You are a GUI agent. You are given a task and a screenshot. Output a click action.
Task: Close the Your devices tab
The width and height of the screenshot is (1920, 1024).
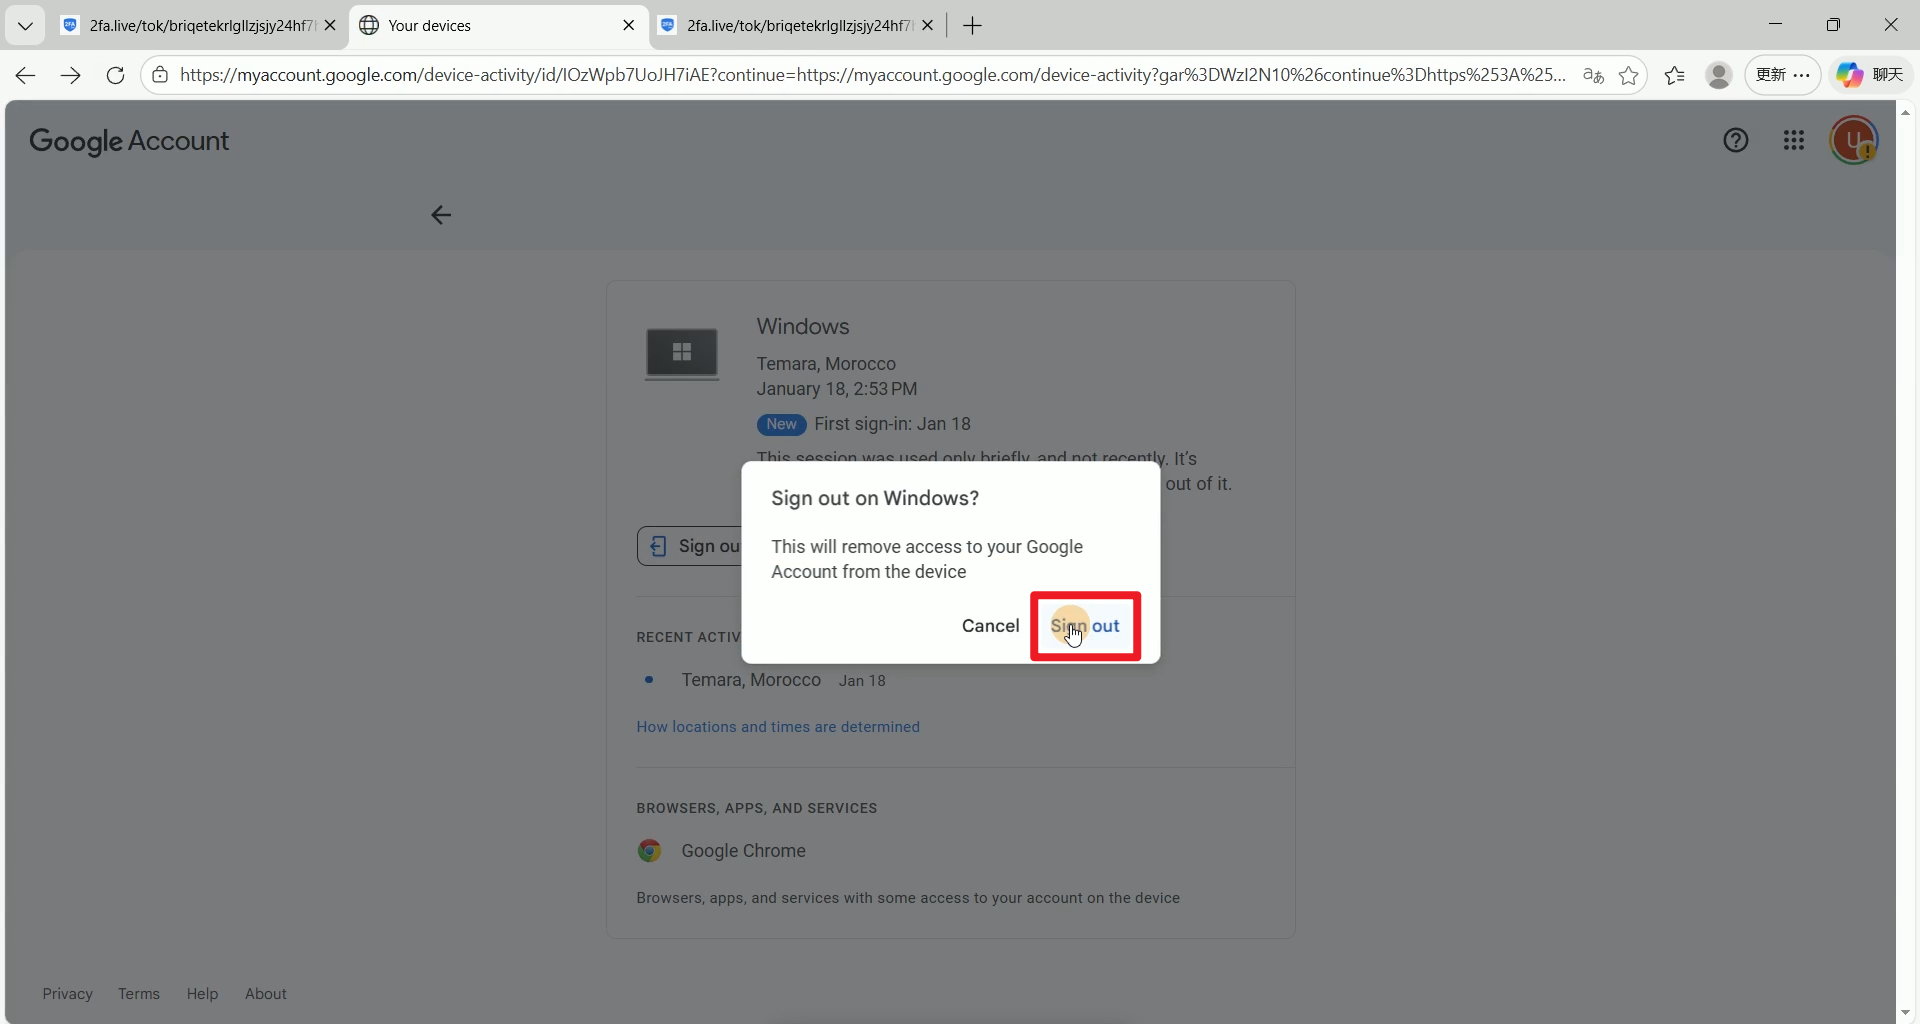pyautogui.click(x=628, y=26)
